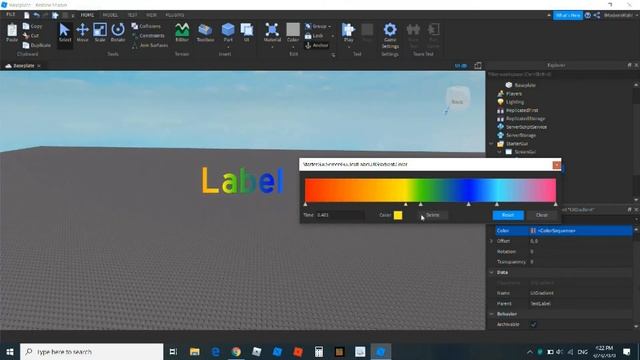Copy the selected object

click(x=33, y=26)
